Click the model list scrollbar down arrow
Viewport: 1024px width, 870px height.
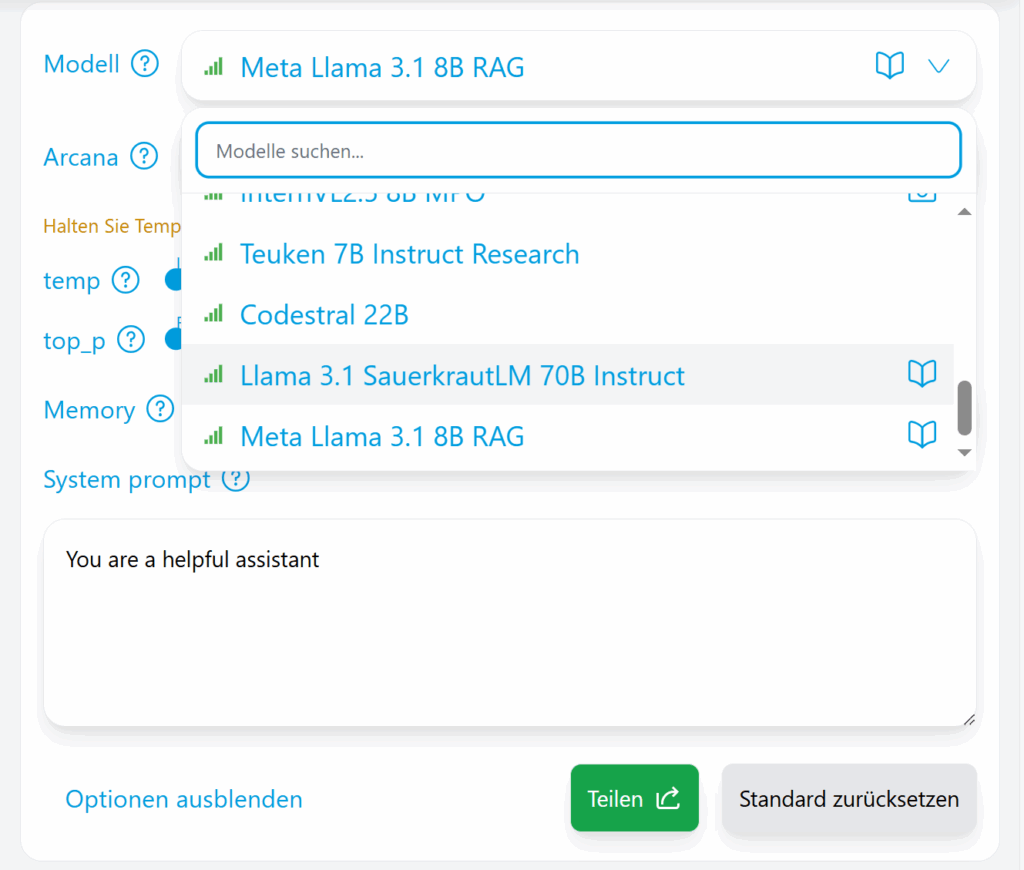coord(964,452)
